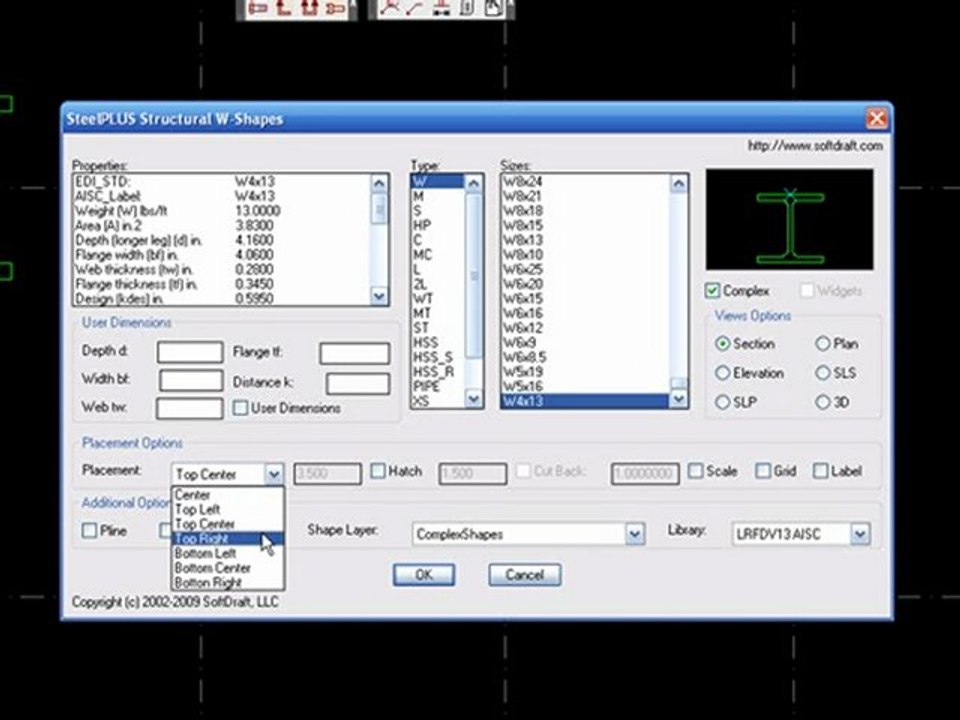Click the Type list scrollbar thumb
This screenshot has width=960, height=720.
pos(473,276)
